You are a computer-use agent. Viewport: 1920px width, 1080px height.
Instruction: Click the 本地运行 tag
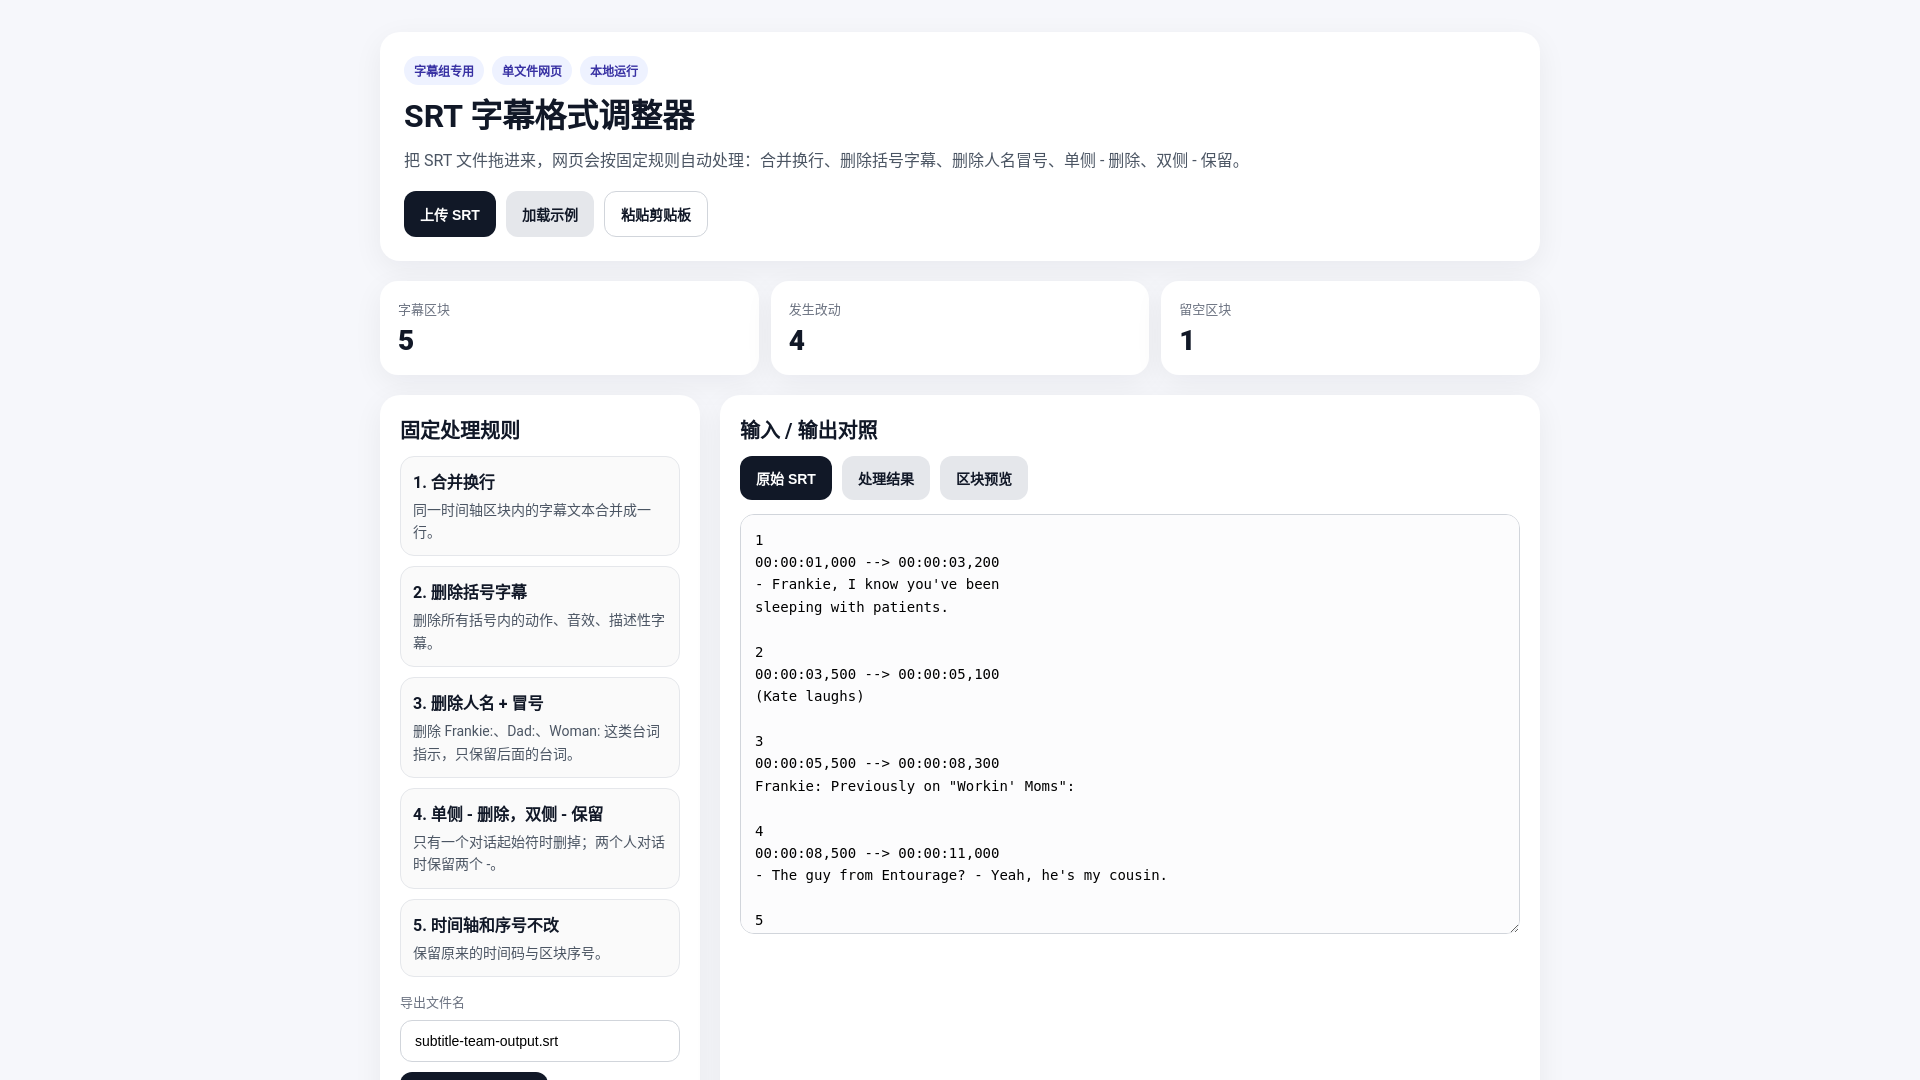point(614,71)
